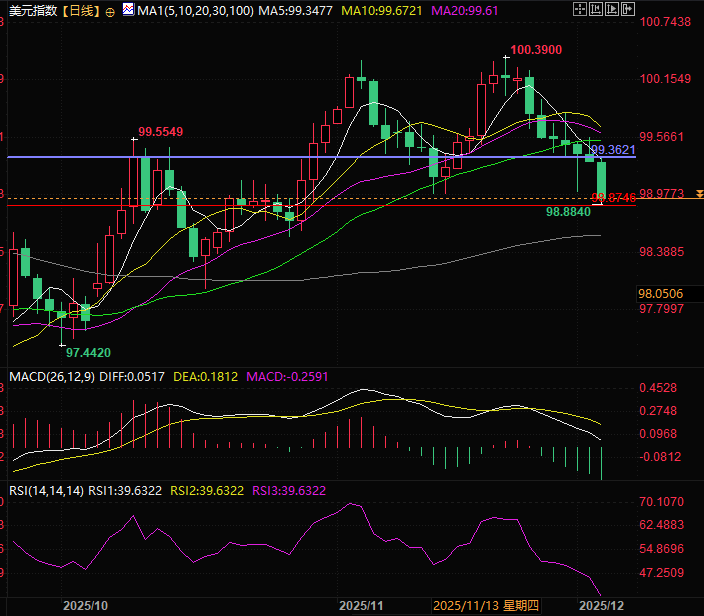Click the 100.3900 high price label
This screenshot has width=704, height=616.
tap(535, 49)
